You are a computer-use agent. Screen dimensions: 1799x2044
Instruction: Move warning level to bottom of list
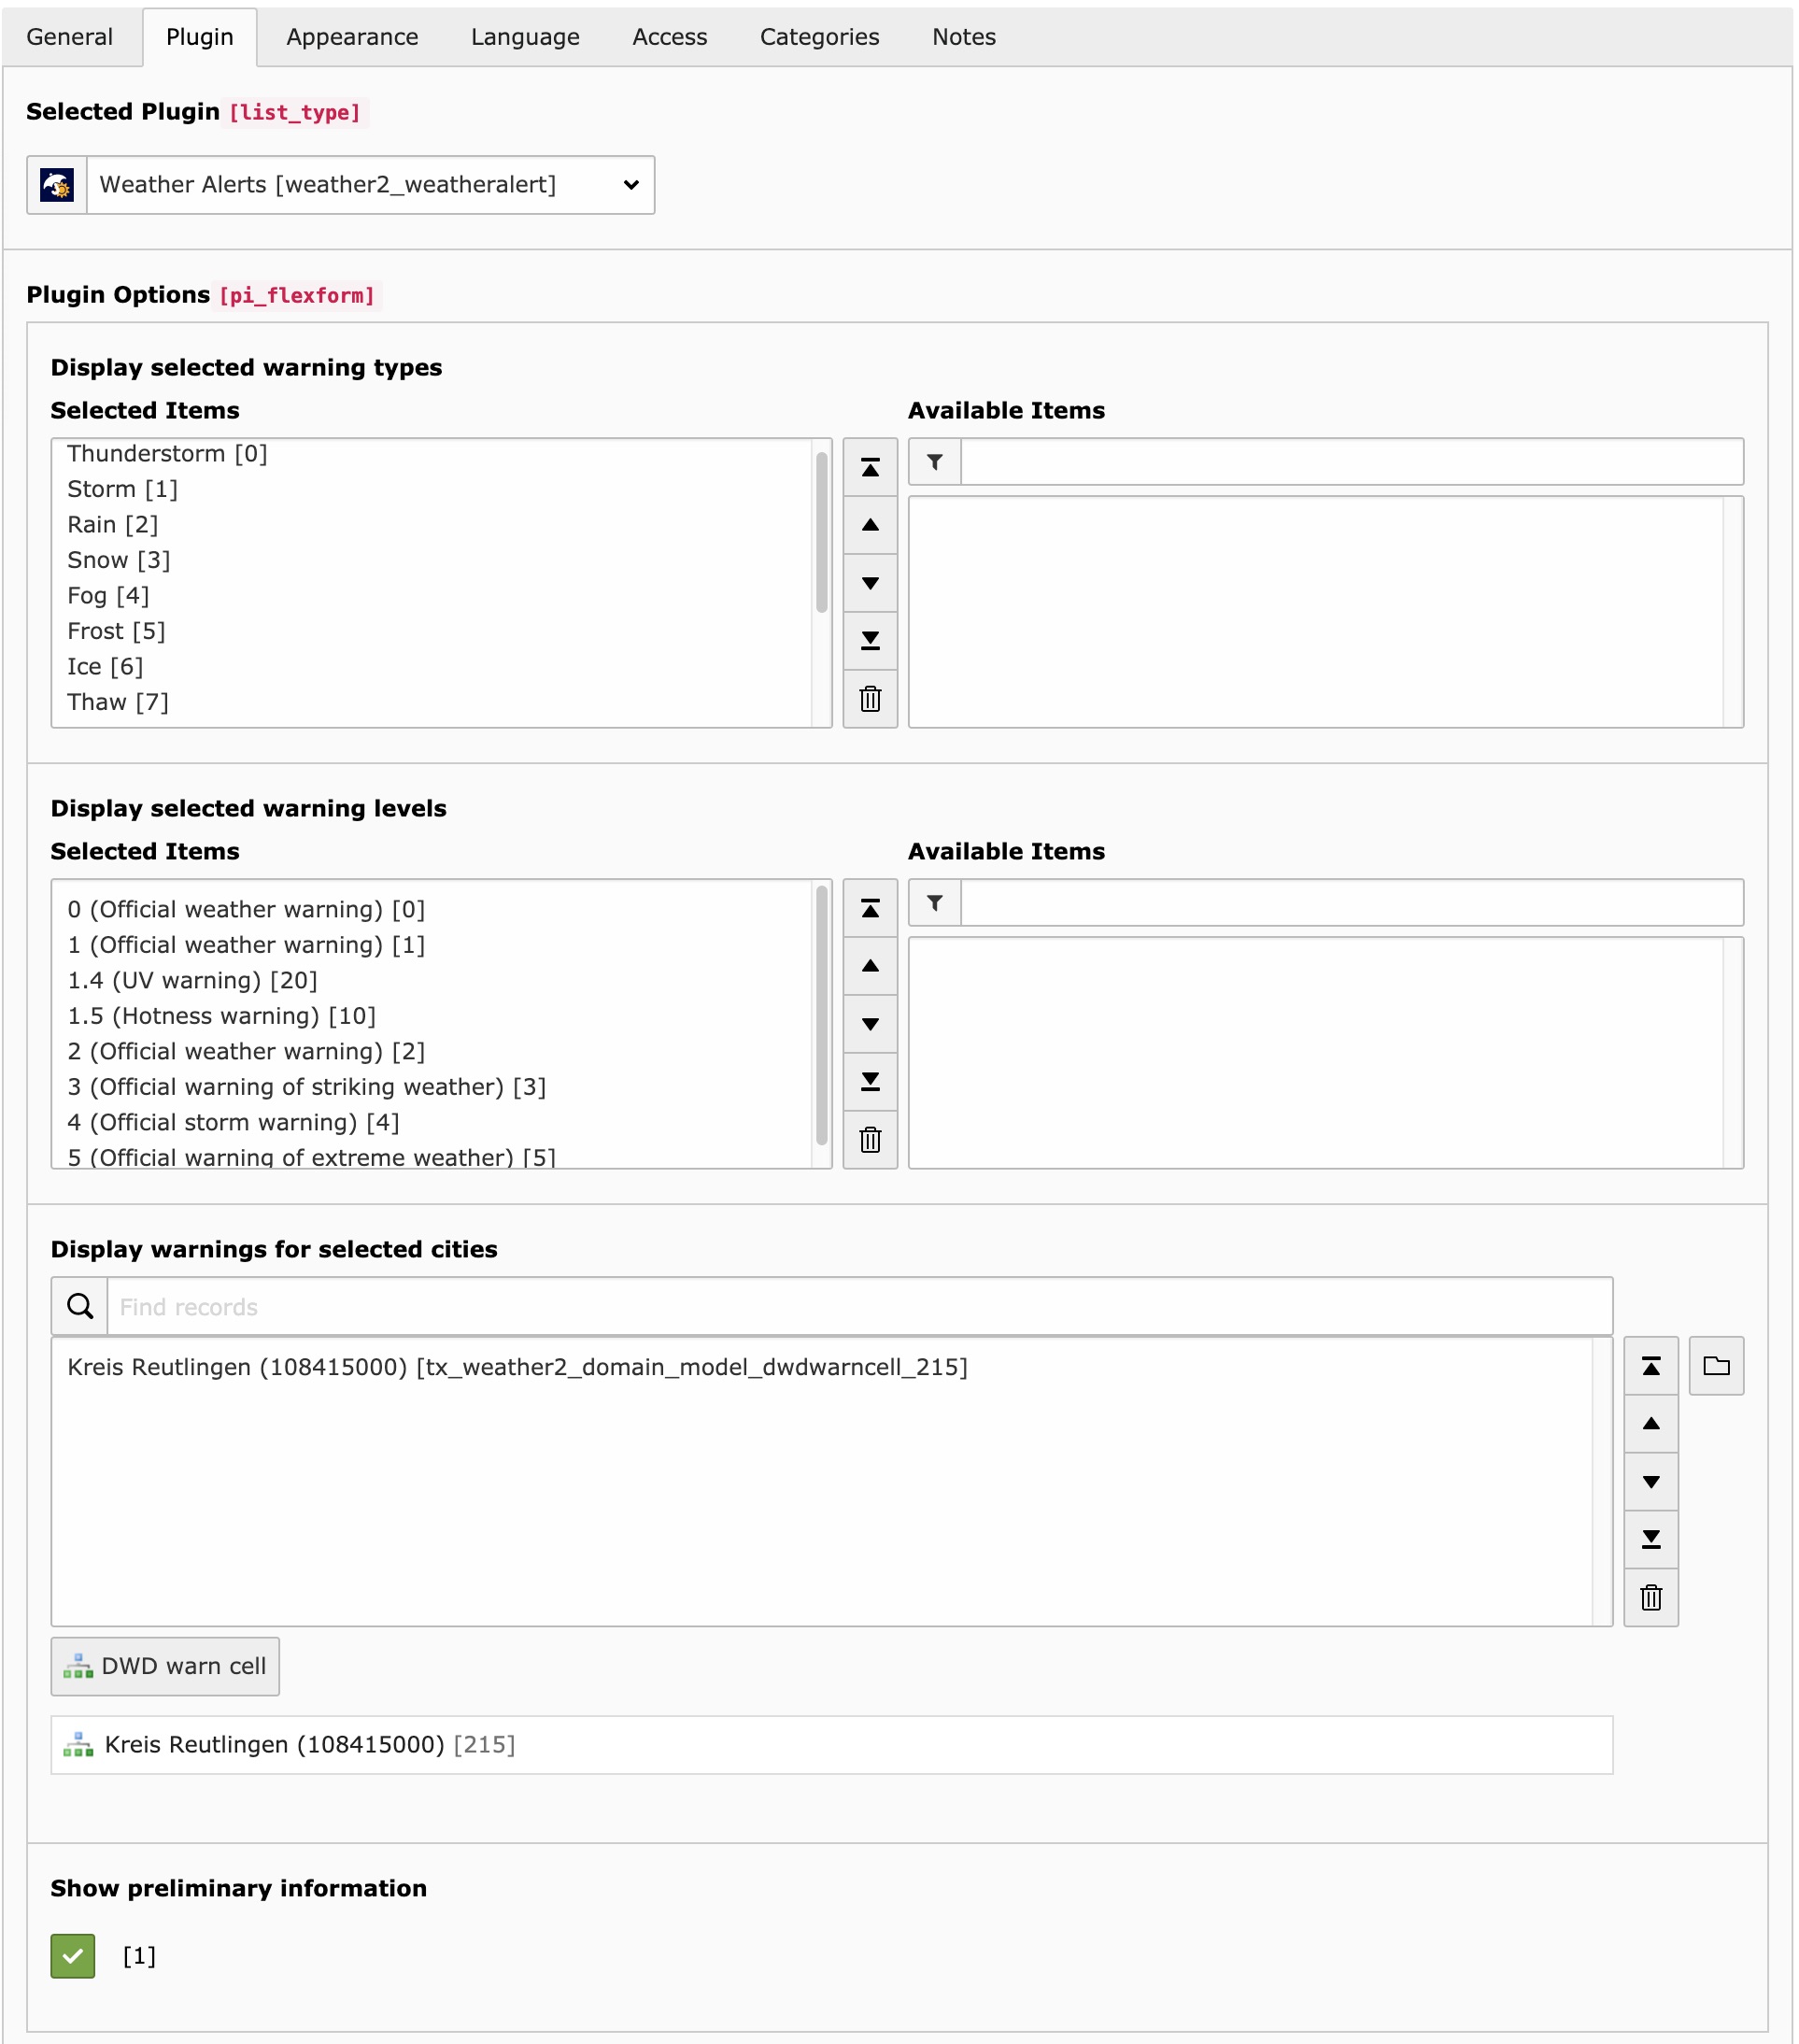tap(870, 1082)
